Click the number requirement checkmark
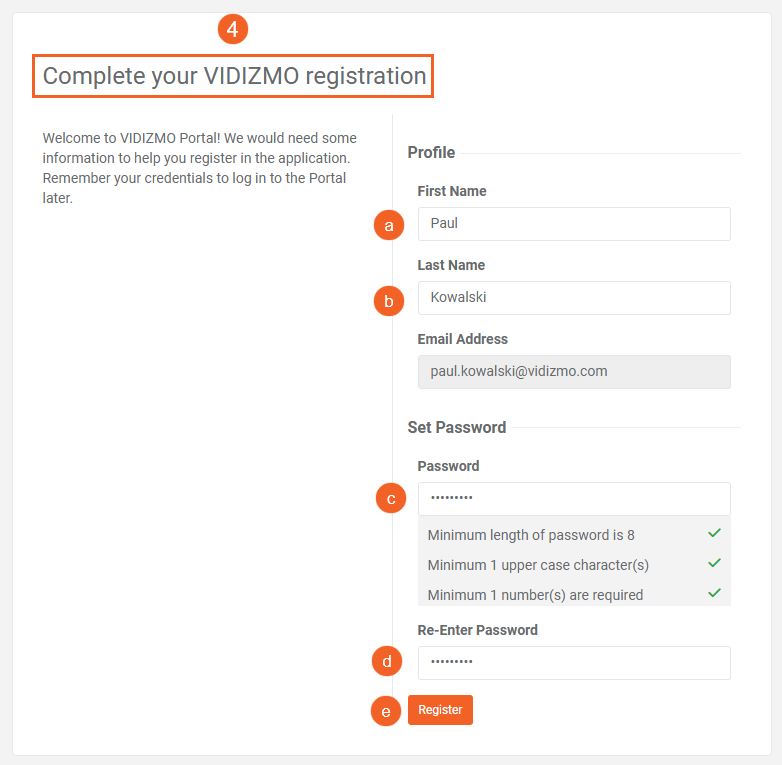782x765 pixels. pos(714,594)
